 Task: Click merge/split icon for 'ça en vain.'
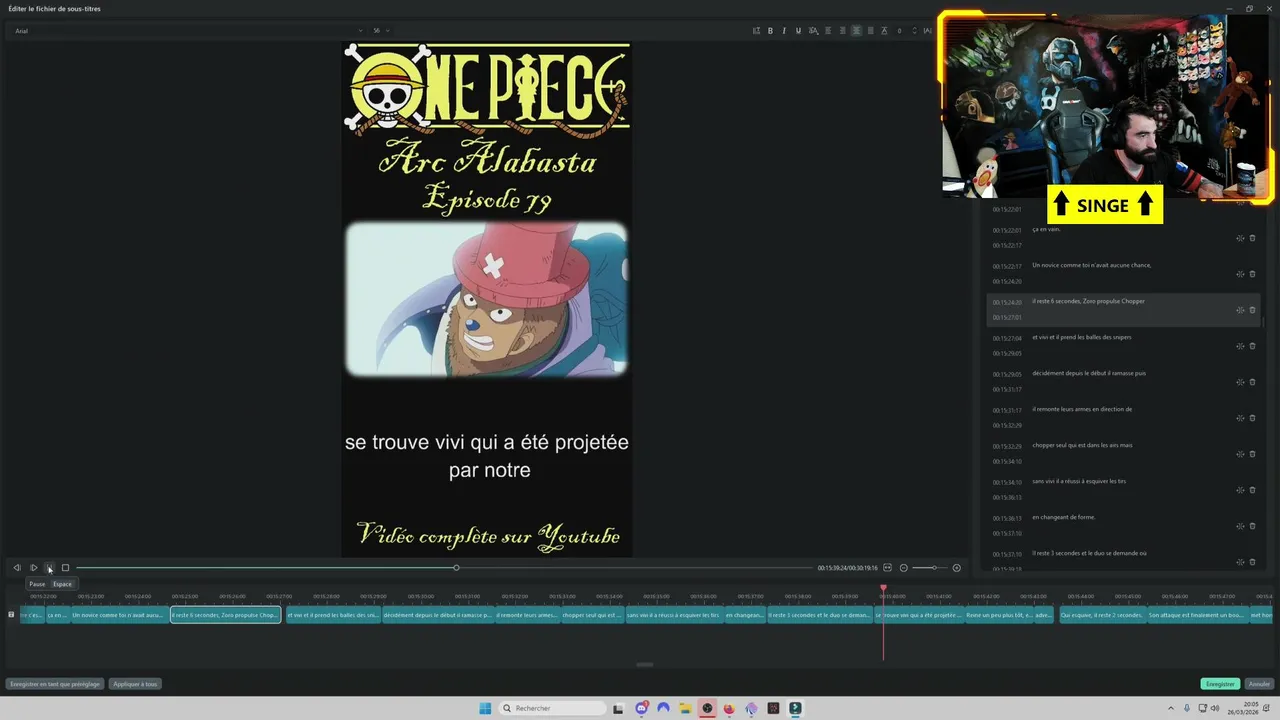[1240, 238]
